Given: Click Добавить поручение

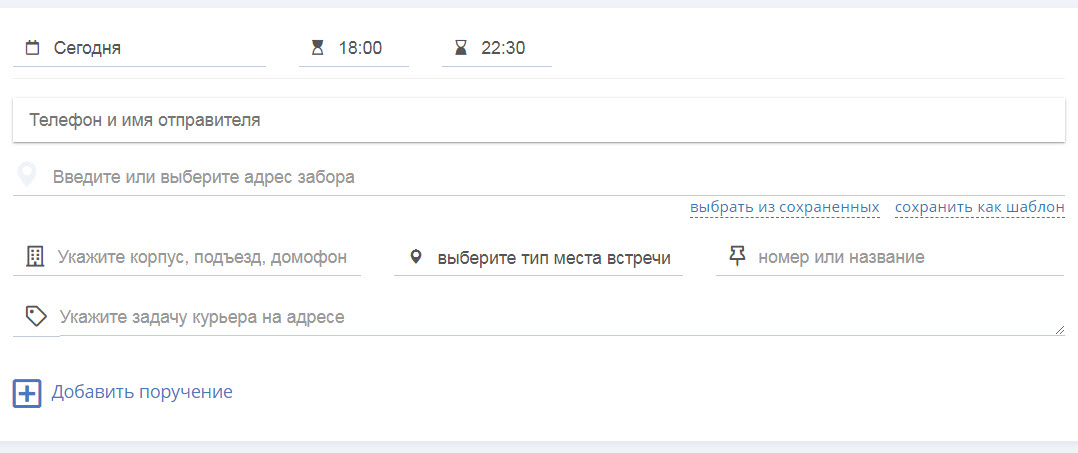Looking at the screenshot, I should point(142,392).
